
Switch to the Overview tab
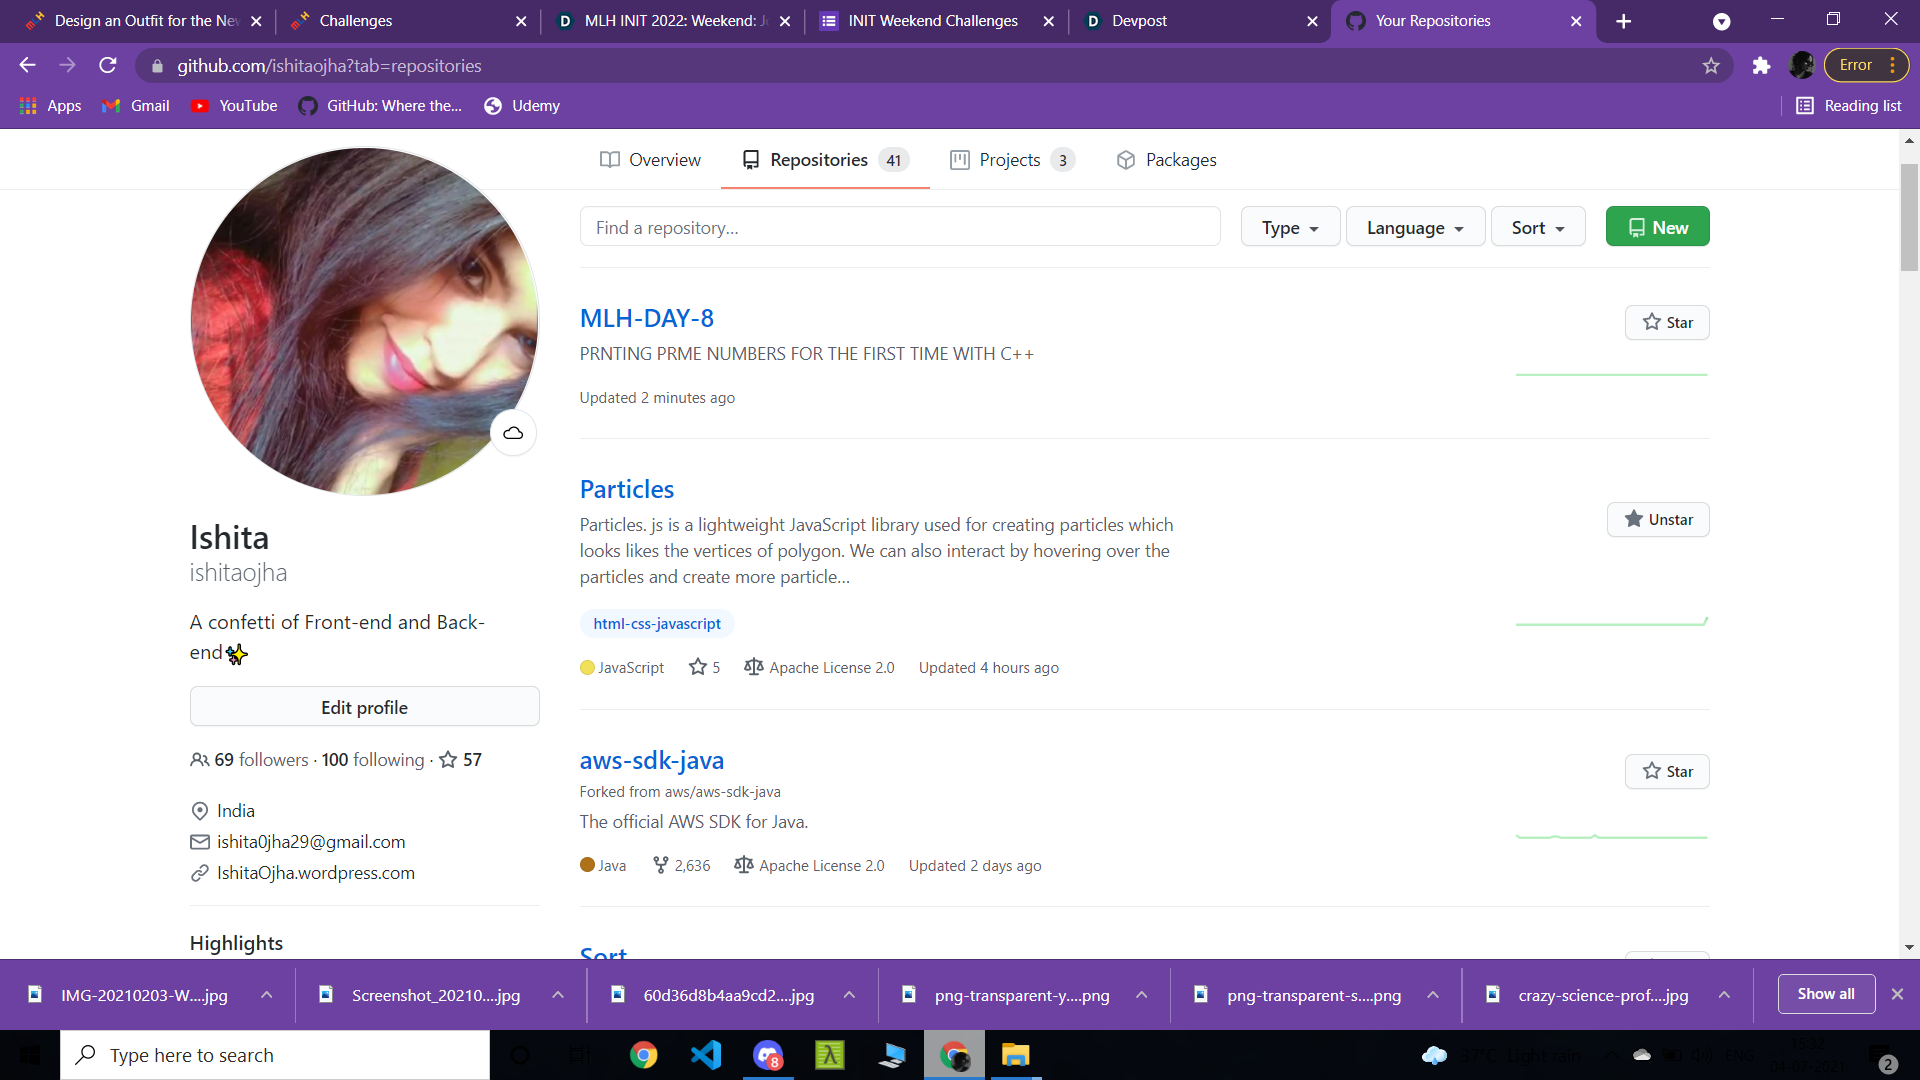[x=650, y=160]
